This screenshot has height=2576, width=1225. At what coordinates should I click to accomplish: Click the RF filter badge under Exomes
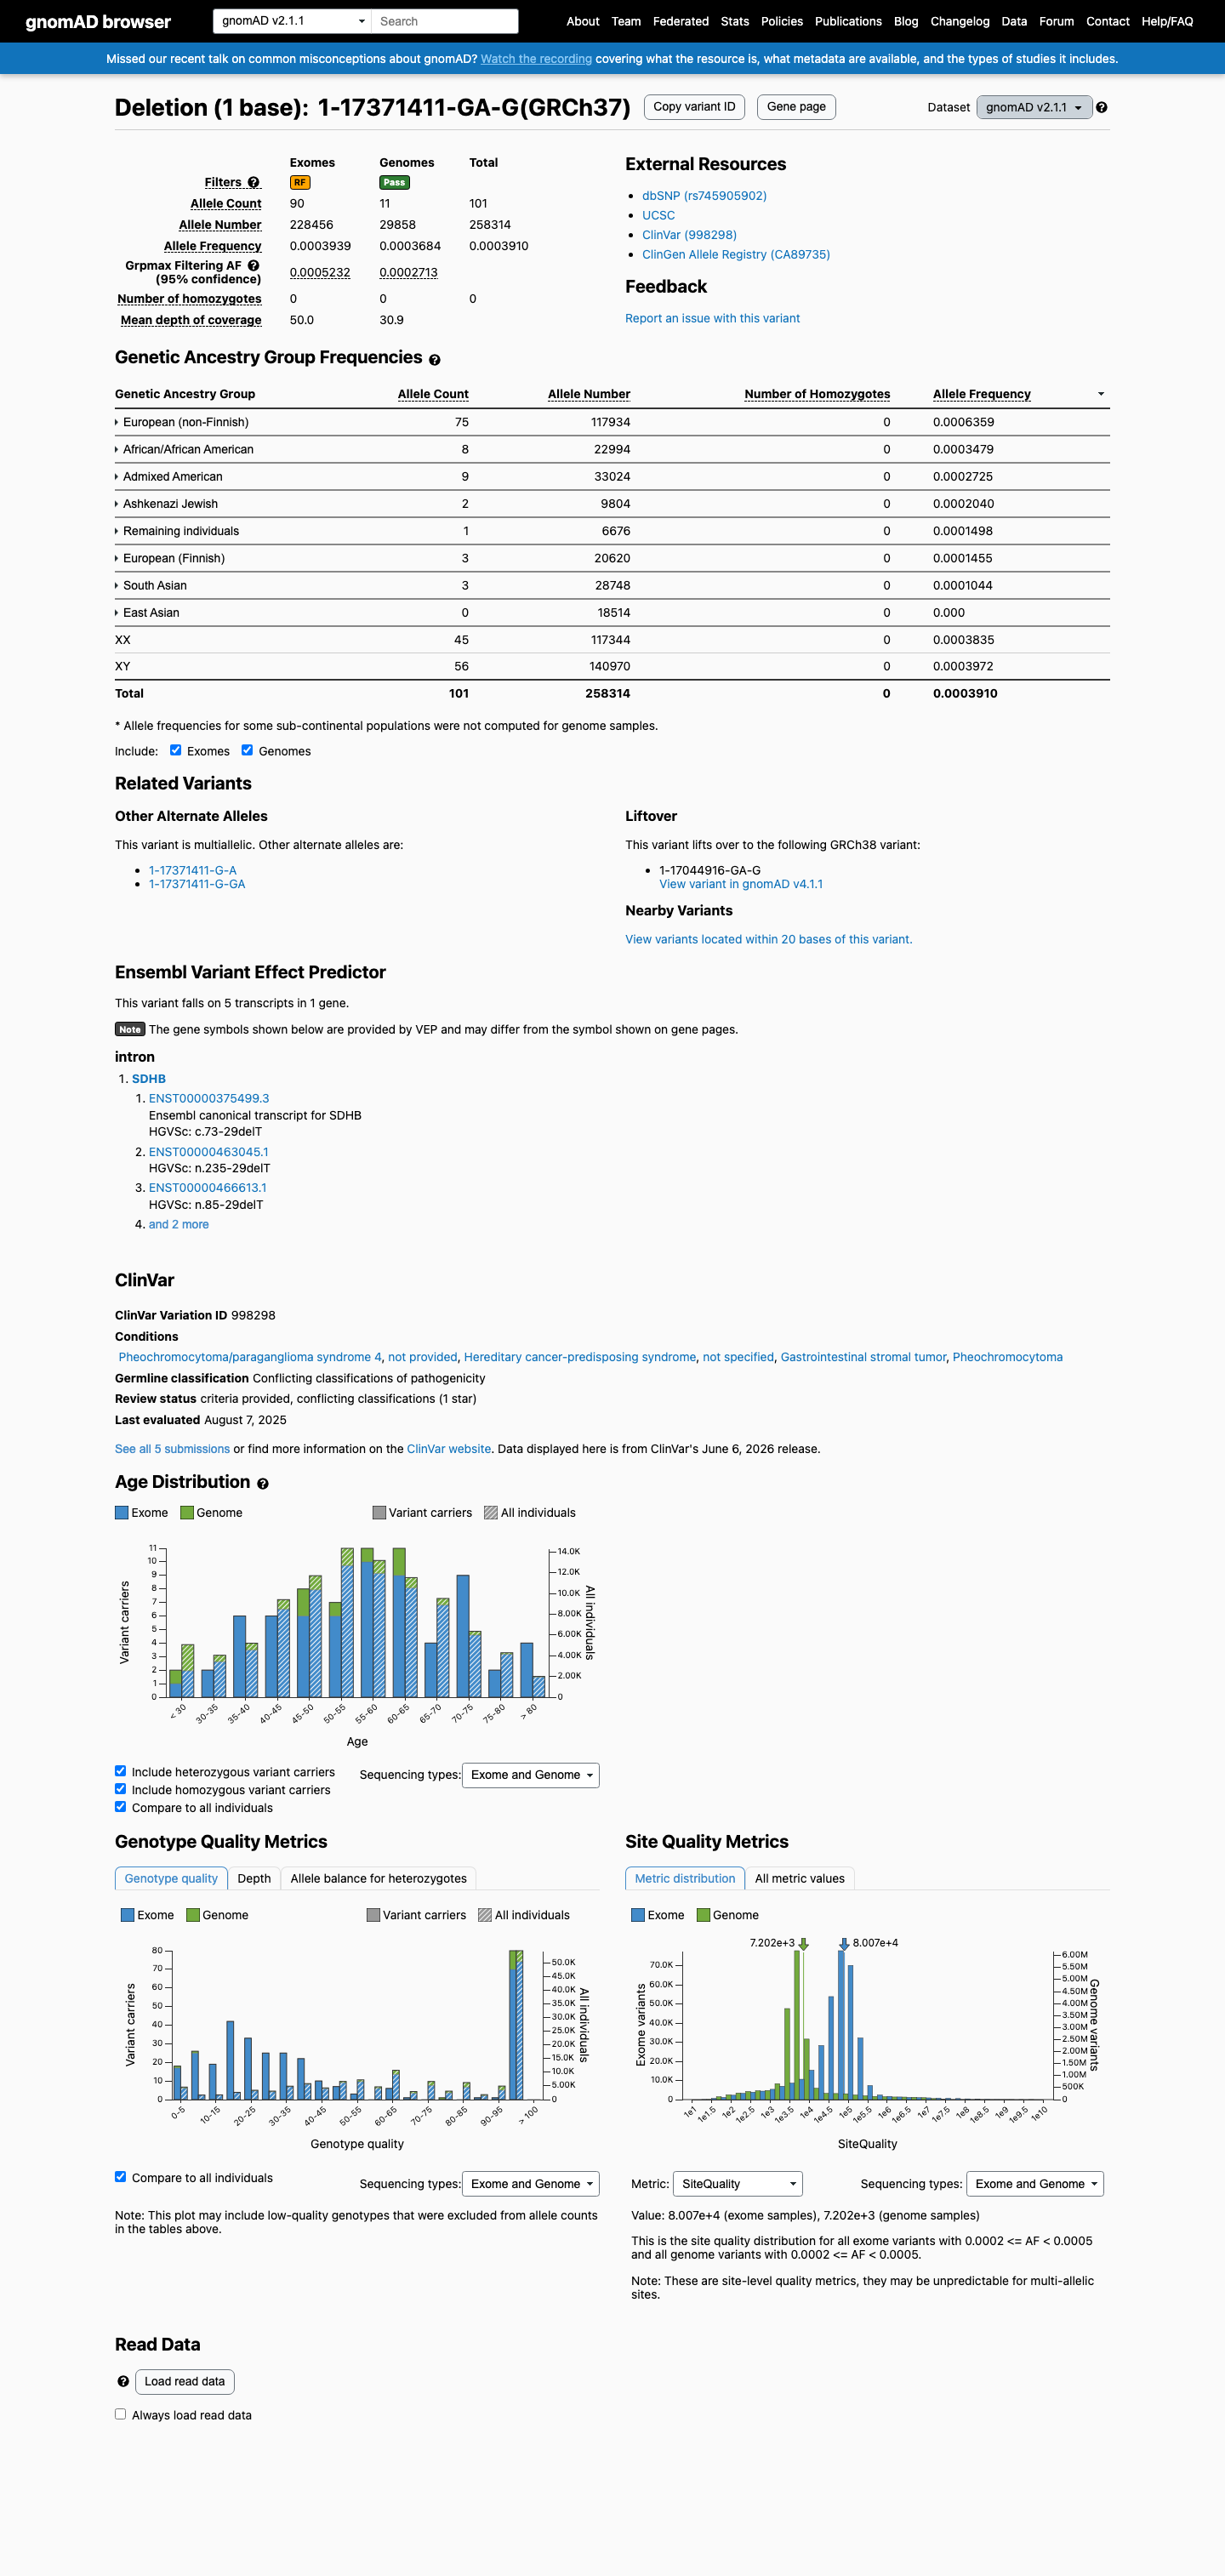pos(300,182)
